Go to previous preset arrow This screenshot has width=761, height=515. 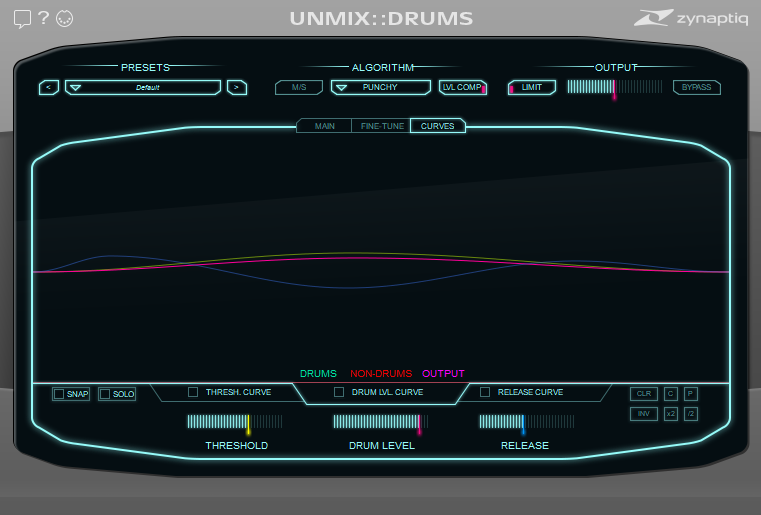tap(49, 87)
